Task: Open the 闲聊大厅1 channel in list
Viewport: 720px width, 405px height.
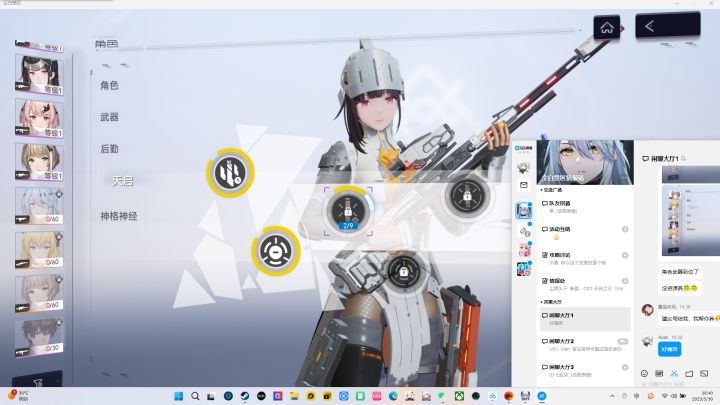Action: (x=585, y=319)
